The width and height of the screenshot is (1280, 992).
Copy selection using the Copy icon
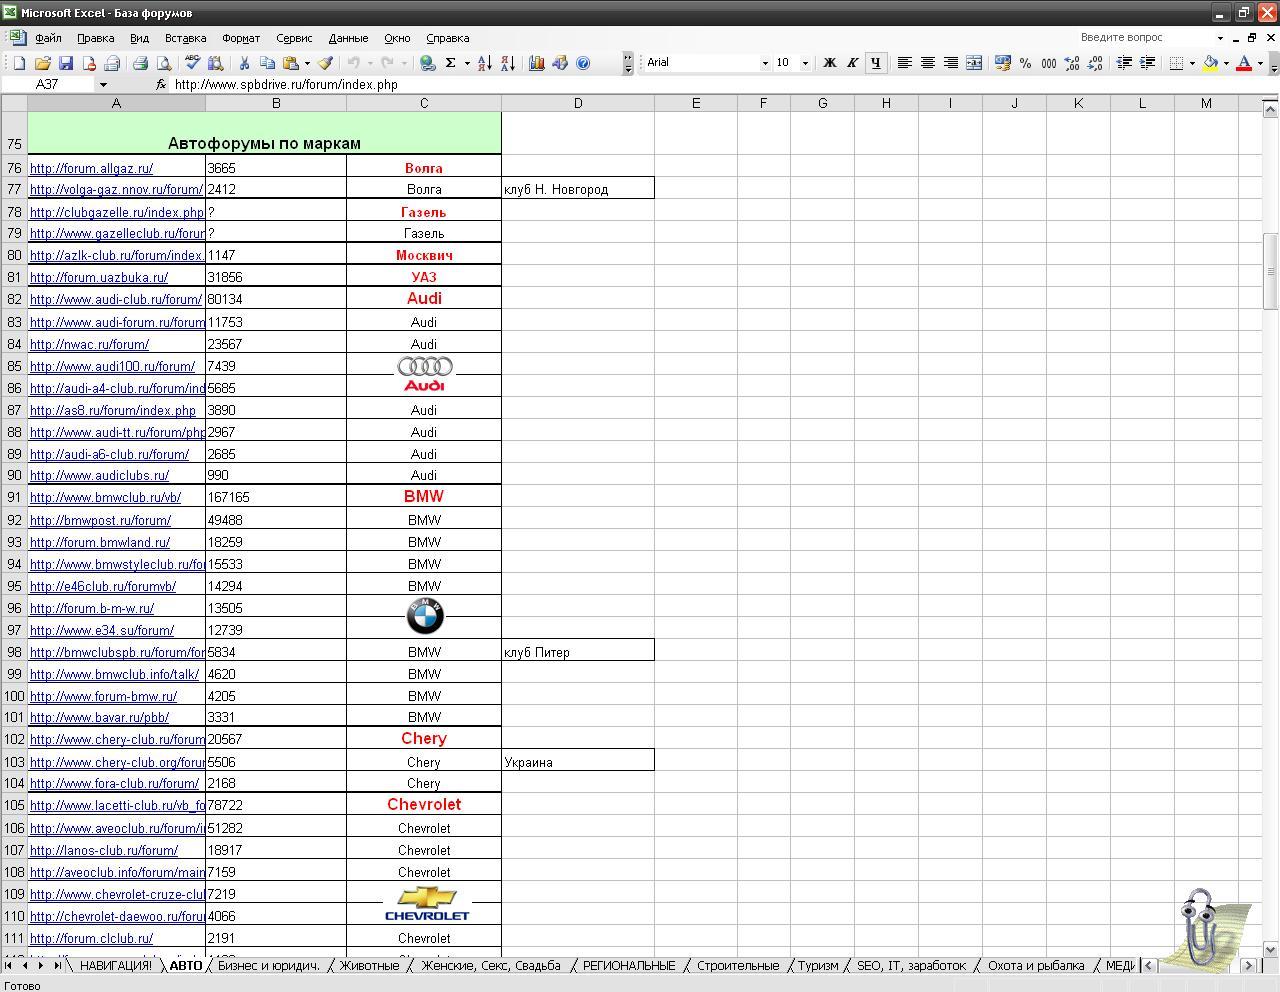coord(267,63)
